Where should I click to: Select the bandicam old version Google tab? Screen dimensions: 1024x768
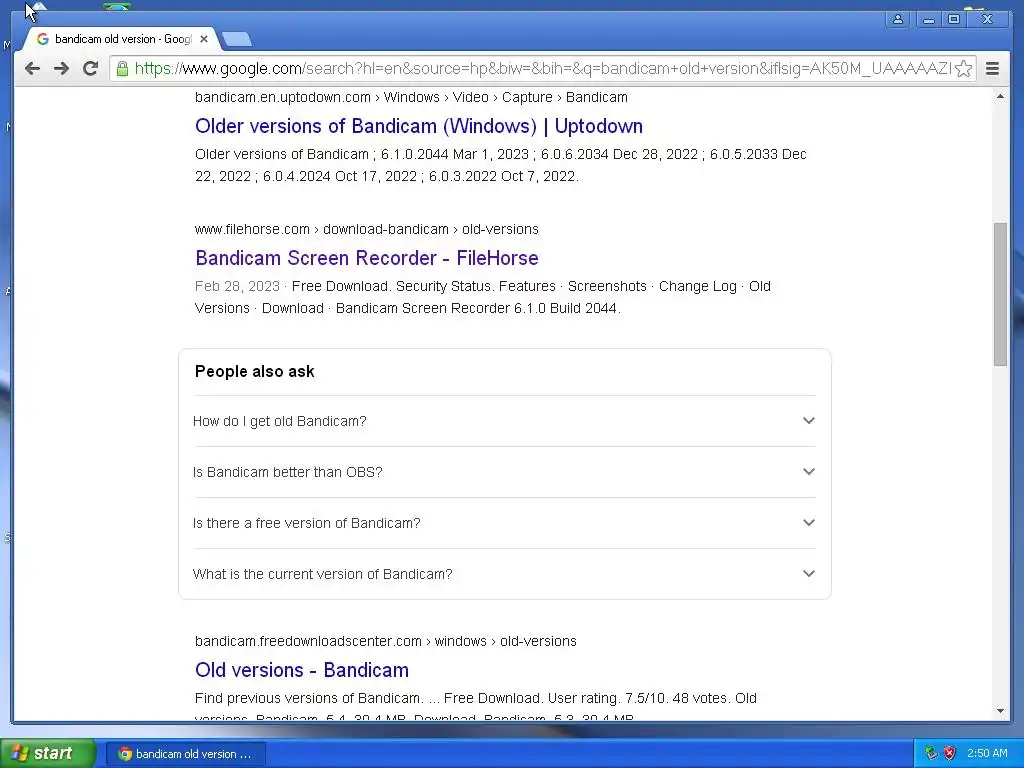pos(122,39)
